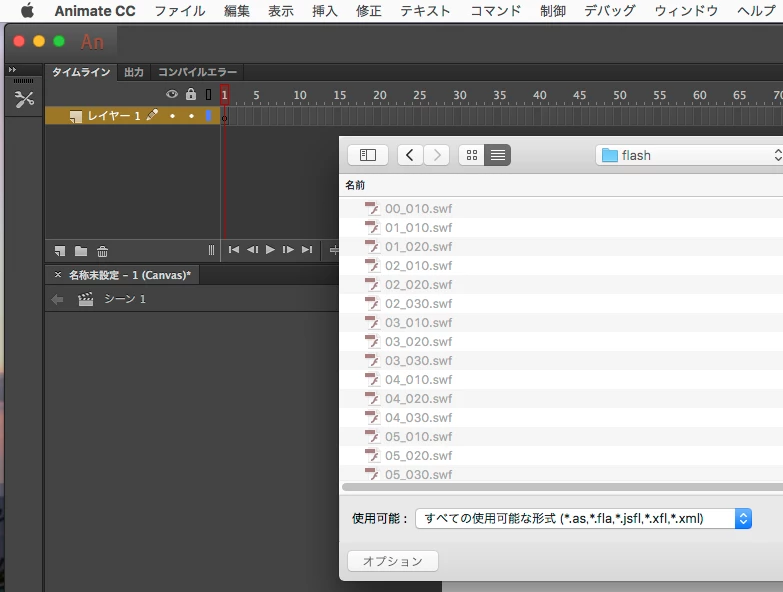Screen dimensions: 783x592
Task: Step forward one frame
Action: coord(288,250)
